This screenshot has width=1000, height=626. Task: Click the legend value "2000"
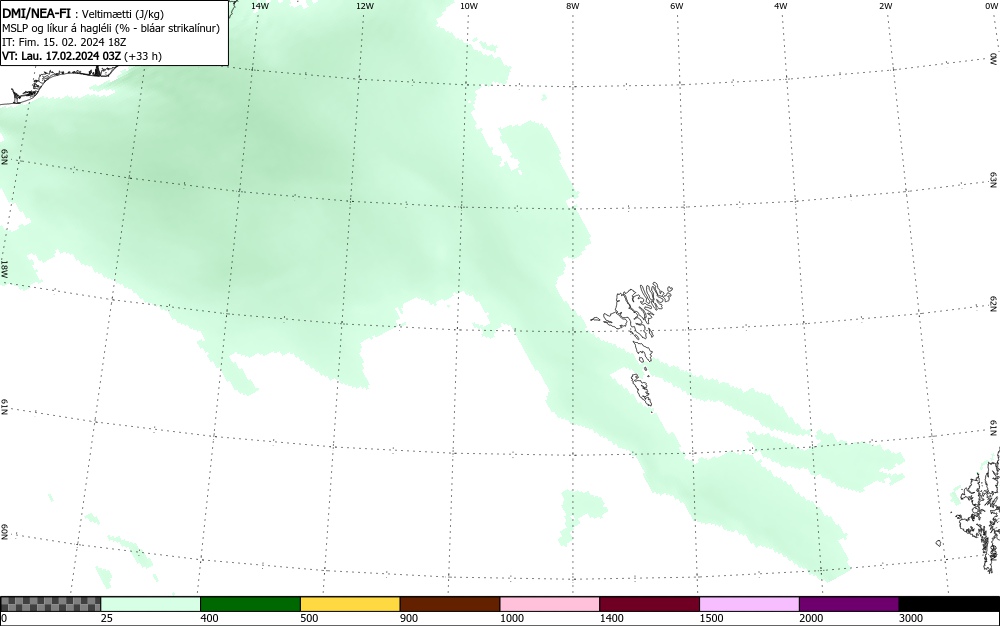pos(811,618)
